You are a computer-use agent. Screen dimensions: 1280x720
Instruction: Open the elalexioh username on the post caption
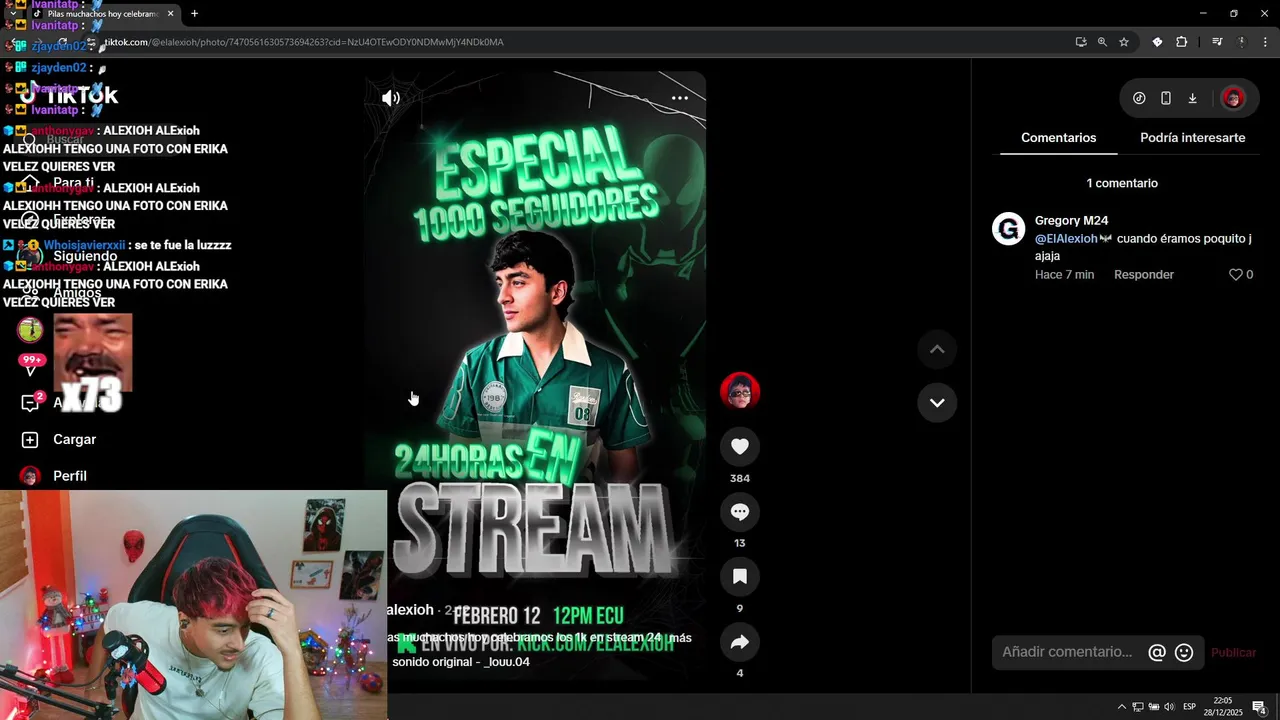point(410,610)
